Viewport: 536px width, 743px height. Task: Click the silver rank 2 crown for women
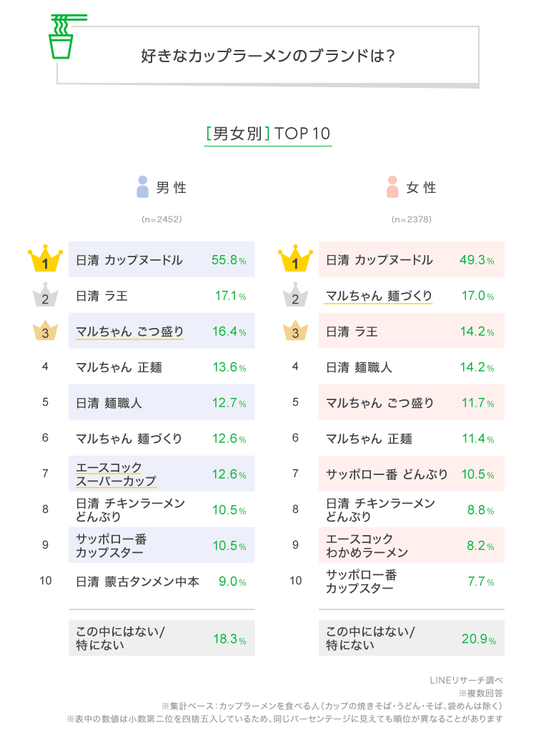pyautogui.click(x=295, y=295)
